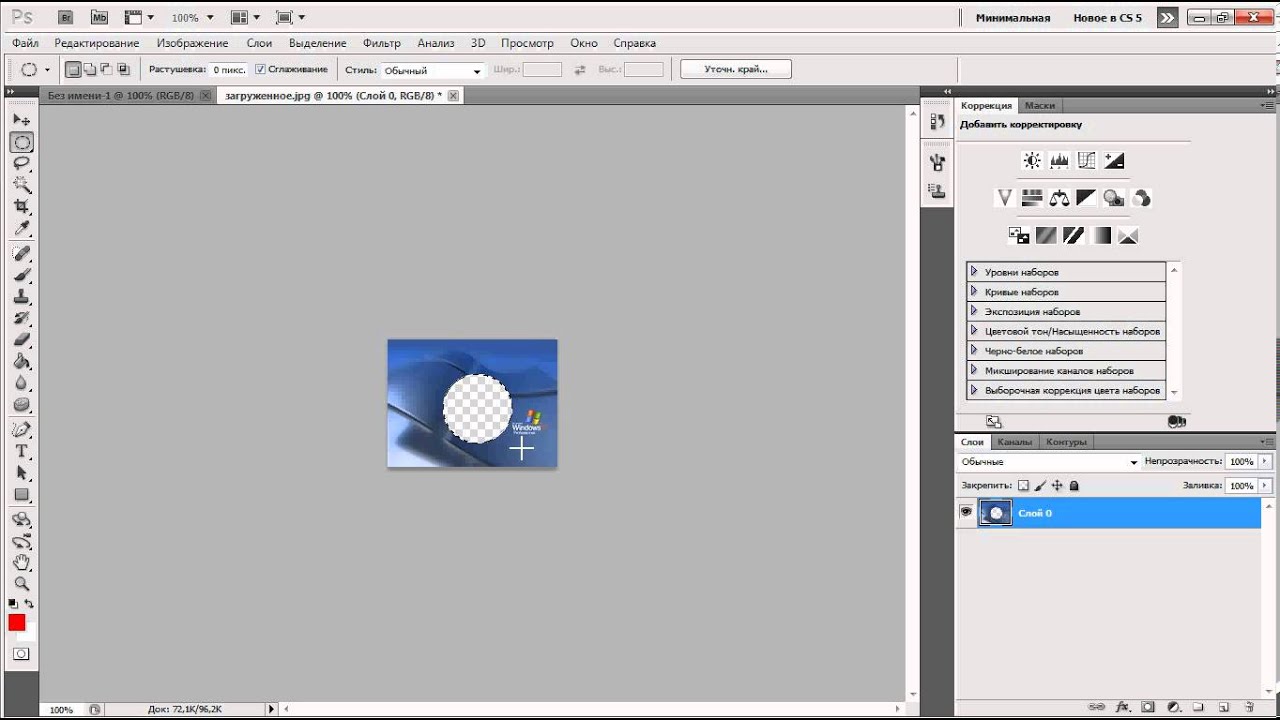This screenshot has width=1280, height=720.
Task: Delete layer using the trash icon
Action: point(1250,707)
